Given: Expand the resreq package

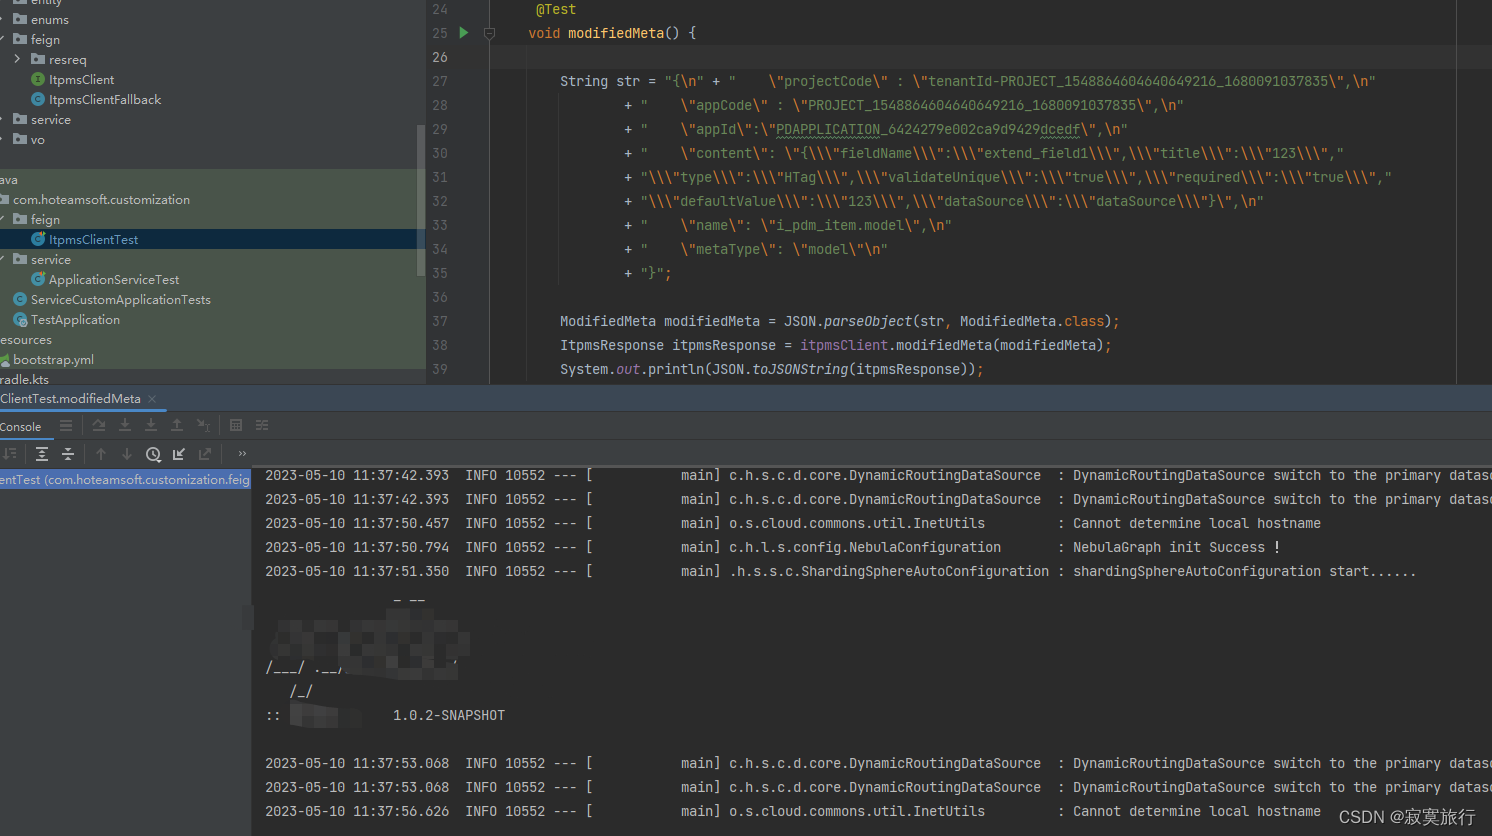Looking at the screenshot, I should point(17,59).
